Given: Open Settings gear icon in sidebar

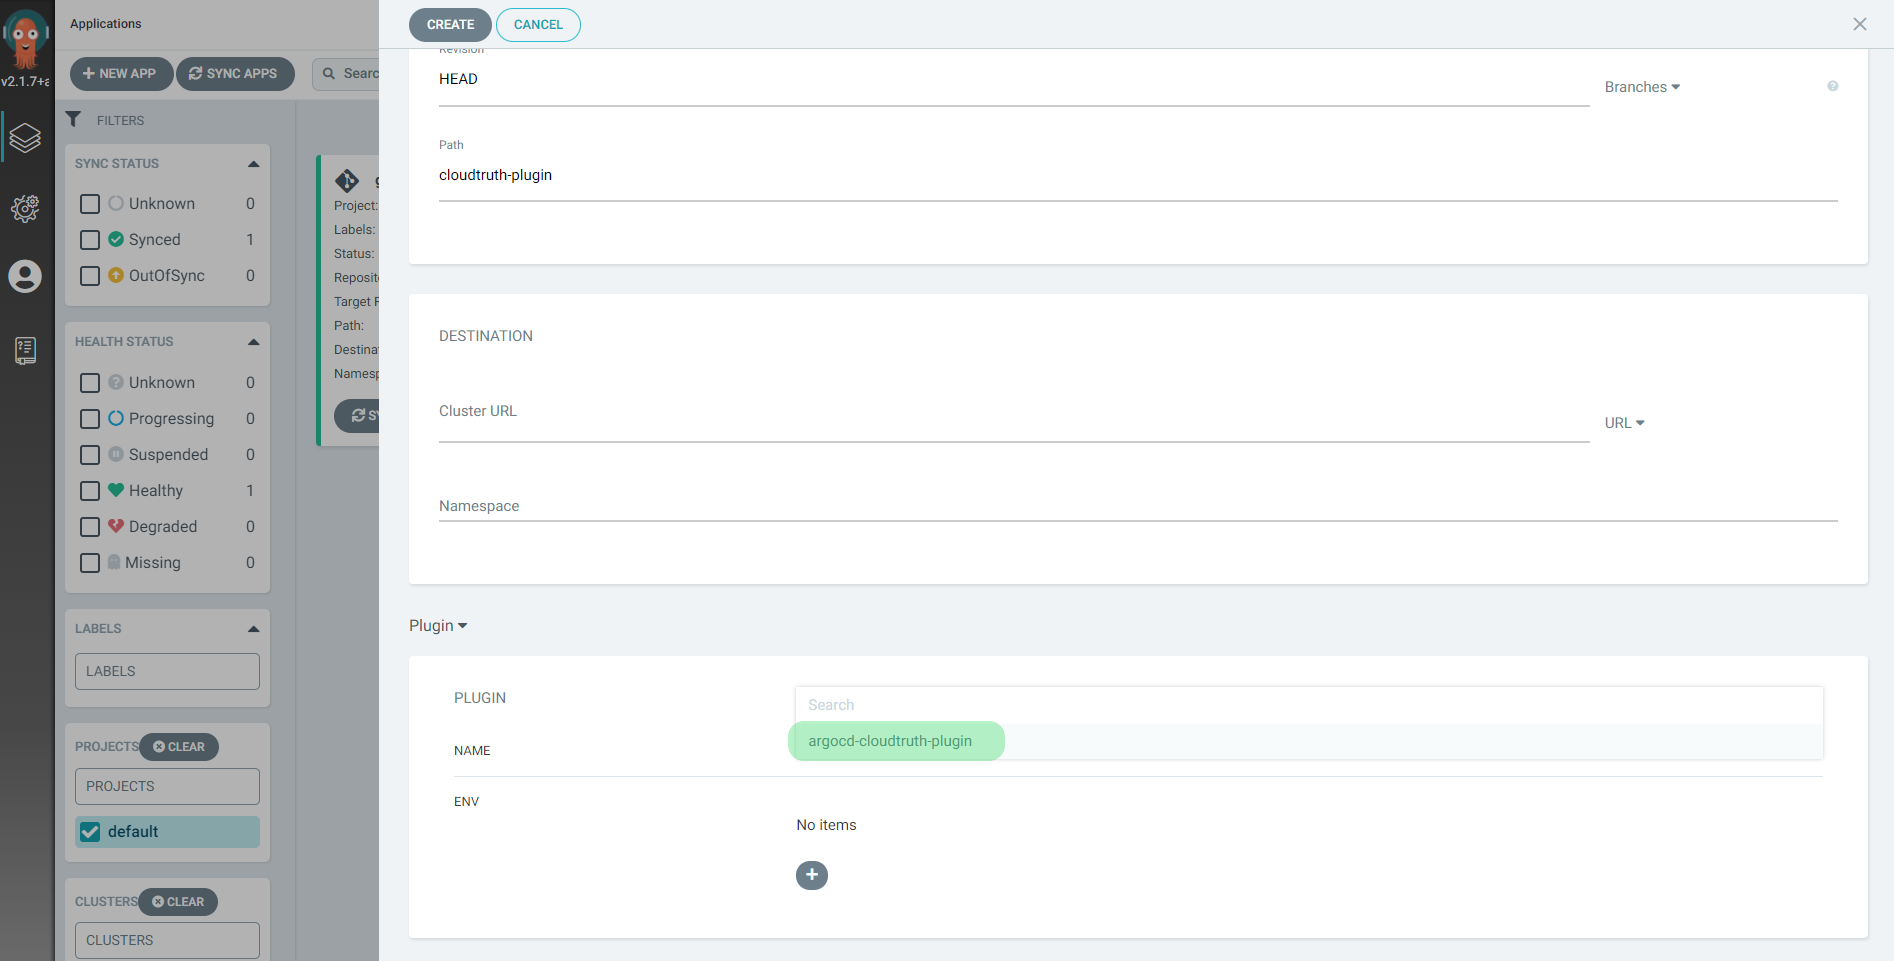Looking at the screenshot, I should click(x=25, y=208).
